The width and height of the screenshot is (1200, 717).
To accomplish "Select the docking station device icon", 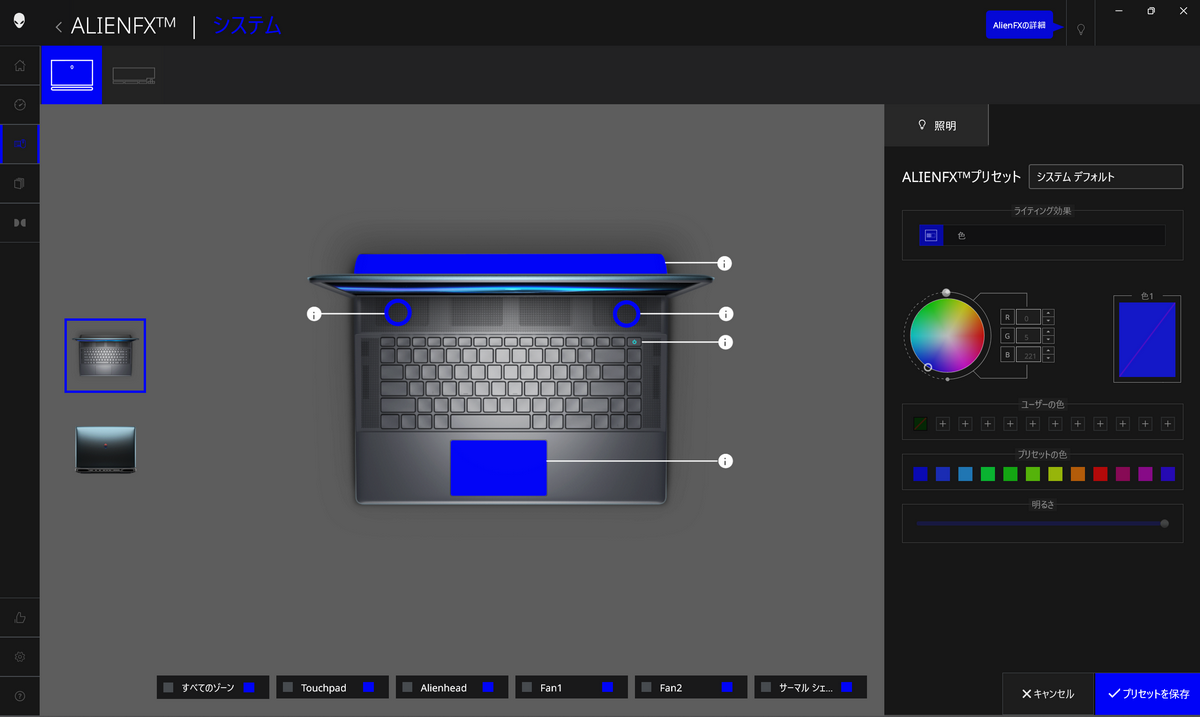I will (133, 75).
